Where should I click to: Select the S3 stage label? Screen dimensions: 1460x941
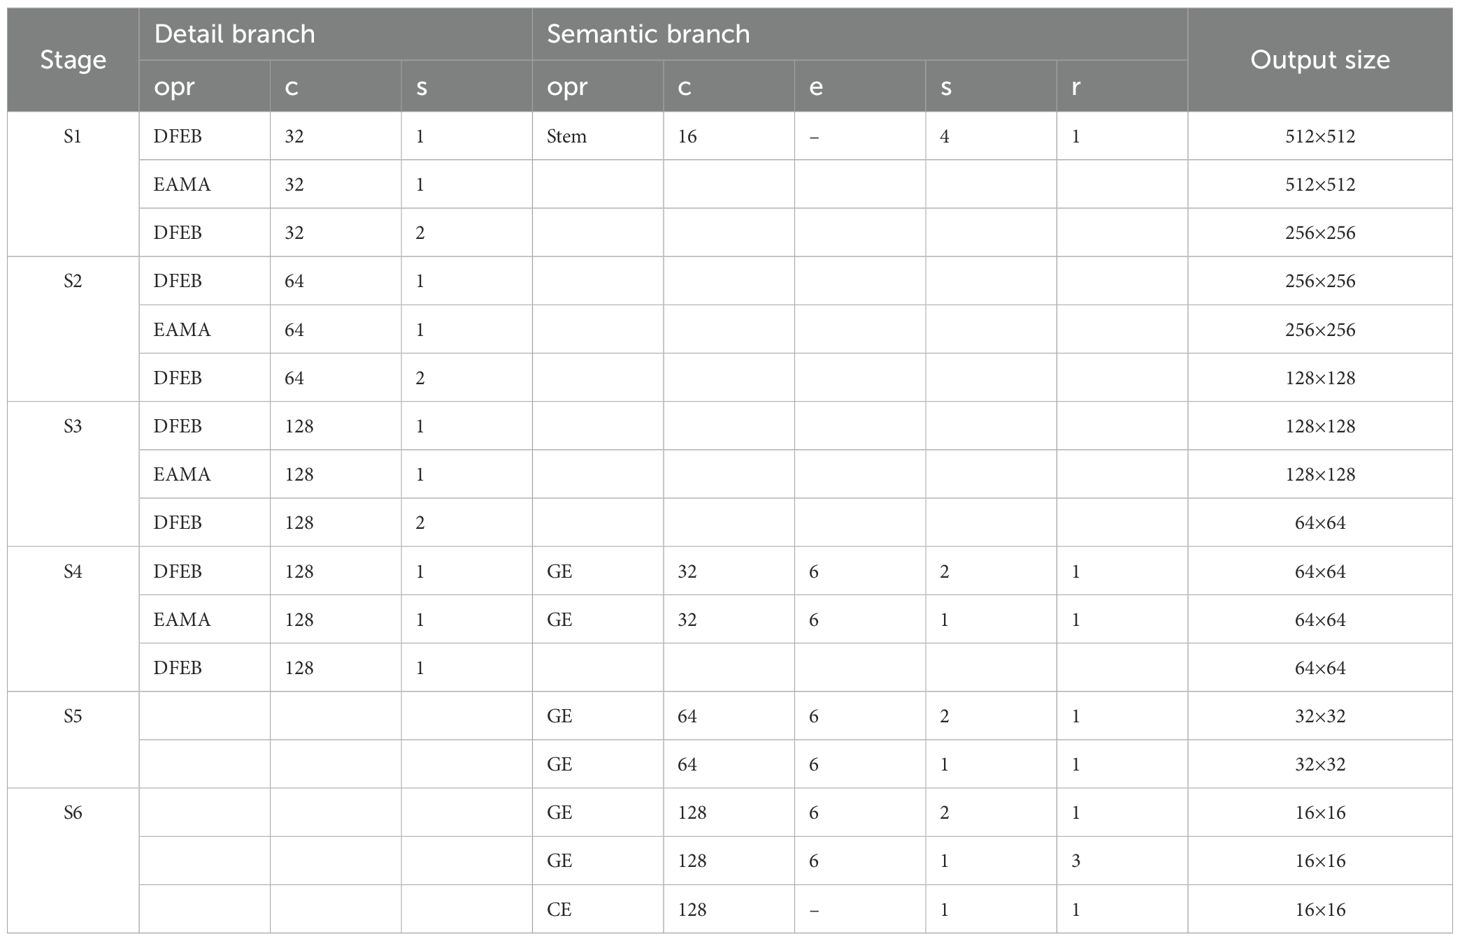click(73, 426)
